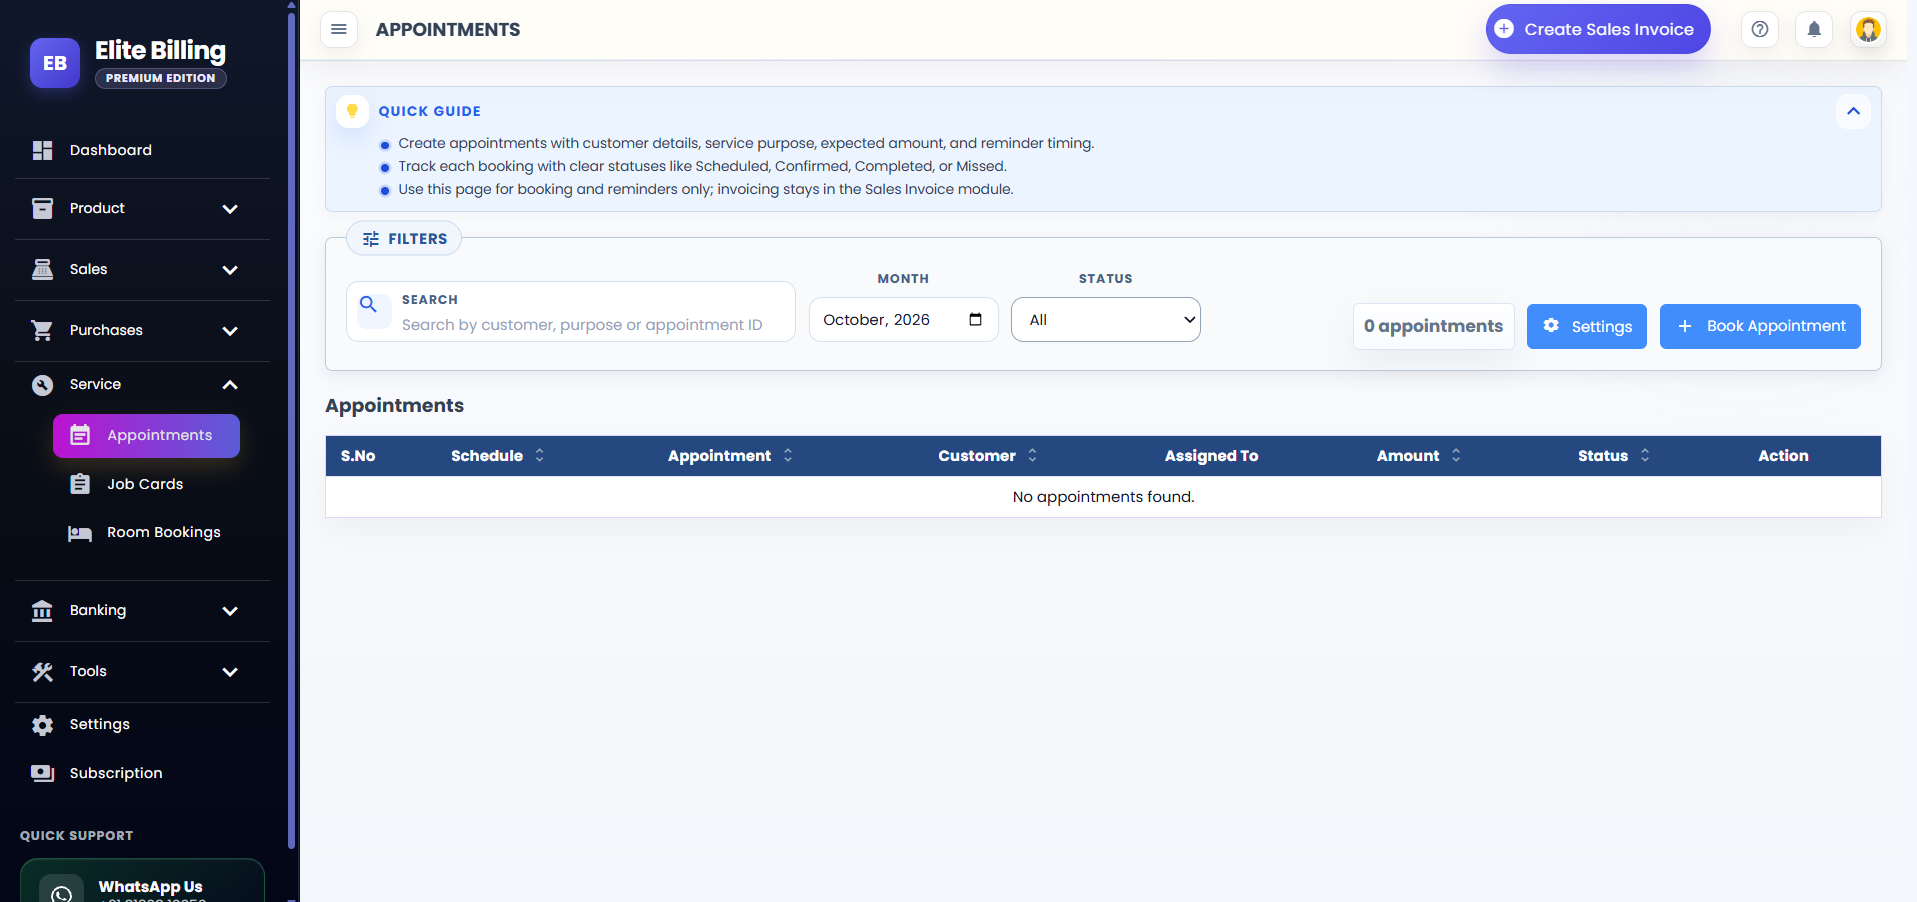Click the sidebar vertical scrollbar
The width and height of the screenshot is (1917, 902).
291,430
